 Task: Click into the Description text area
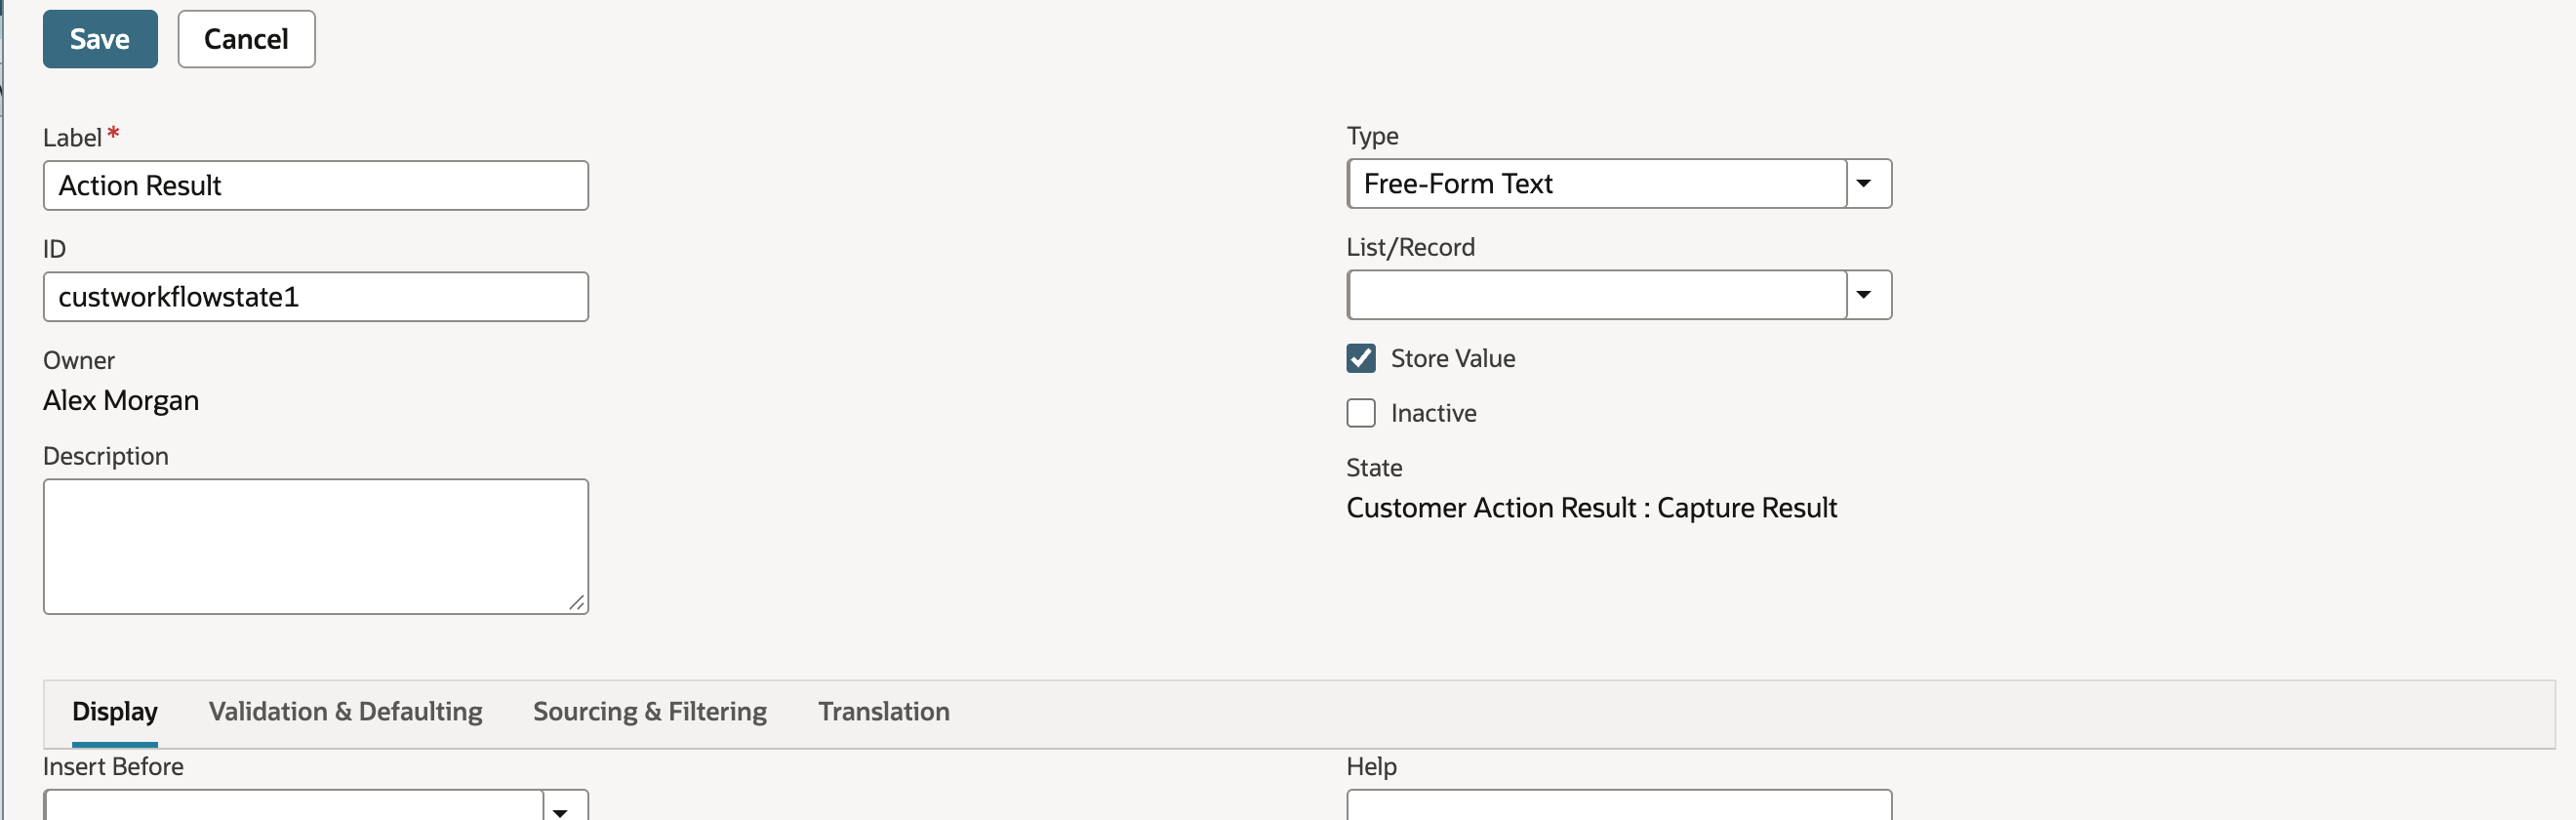[x=316, y=546]
